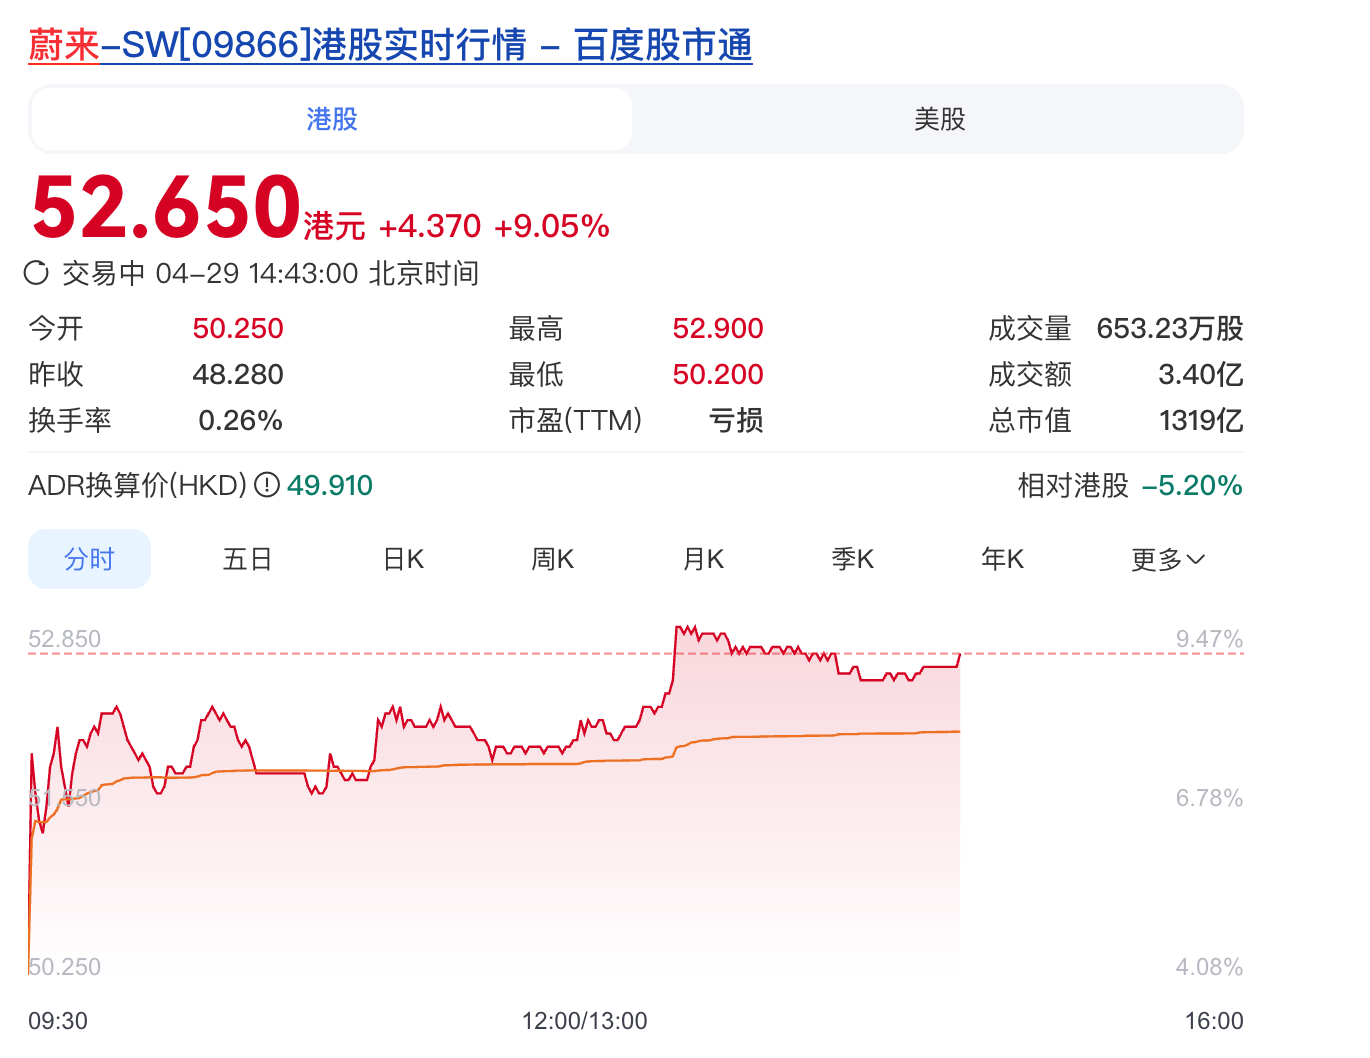This screenshot has height=1058, width=1370.
Task: Show the 日K candlestick chart
Action: point(404,560)
